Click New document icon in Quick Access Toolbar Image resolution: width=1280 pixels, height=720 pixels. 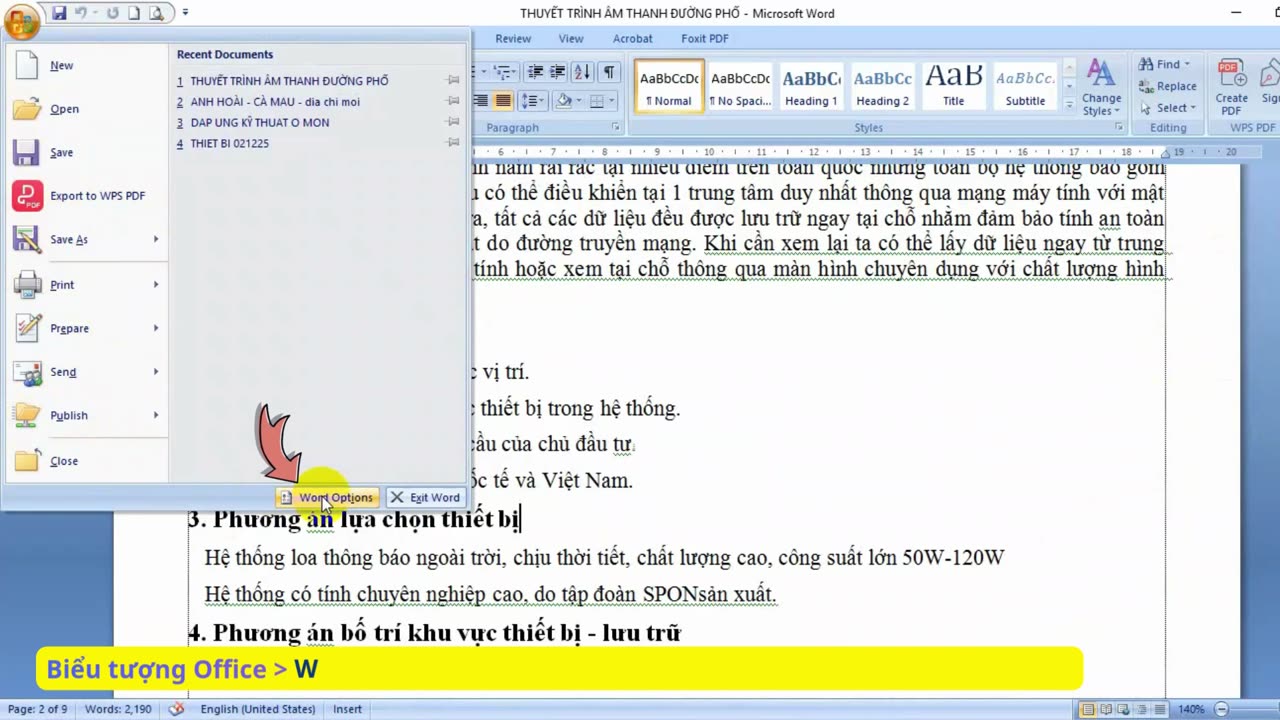click(x=134, y=13)
